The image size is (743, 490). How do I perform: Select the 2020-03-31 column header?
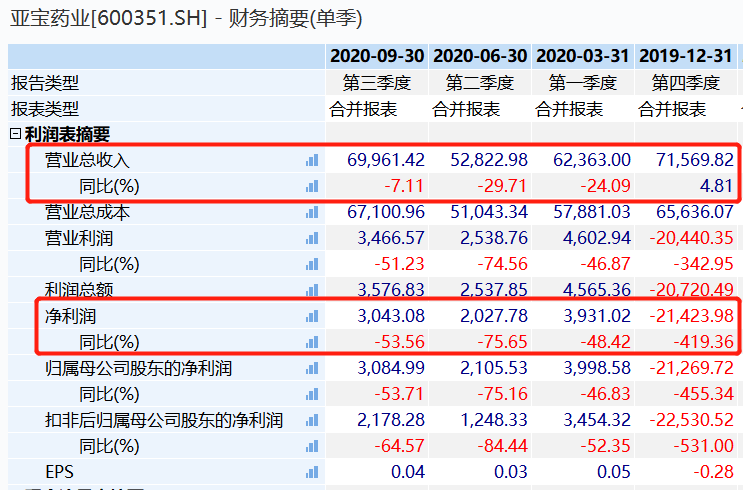coord(583,56)
